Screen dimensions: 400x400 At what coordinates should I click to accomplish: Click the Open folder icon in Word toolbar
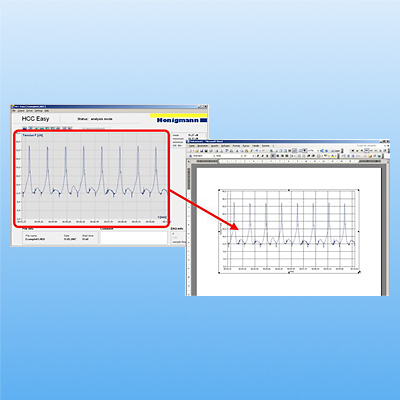pos(197,151)
